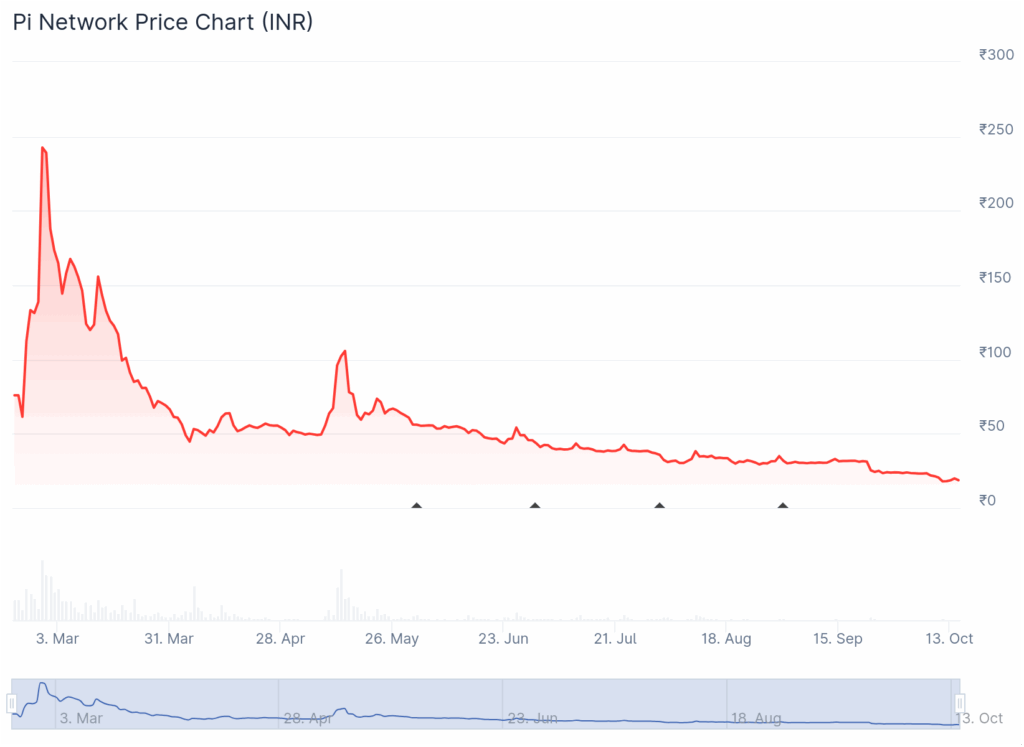The image size is (1024, 747).
Task: Click the price spike peak in mid-May
Action: [345, 351]
